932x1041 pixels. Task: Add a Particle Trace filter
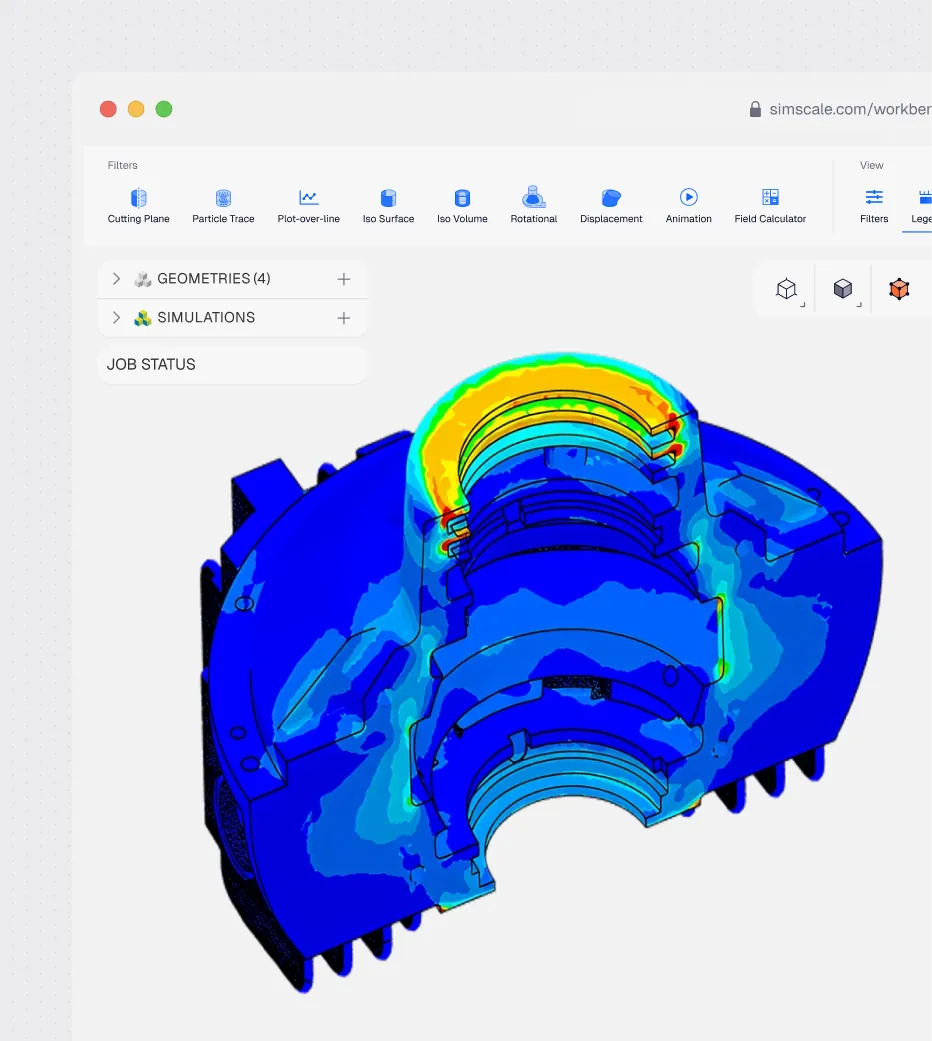point(223,206)
